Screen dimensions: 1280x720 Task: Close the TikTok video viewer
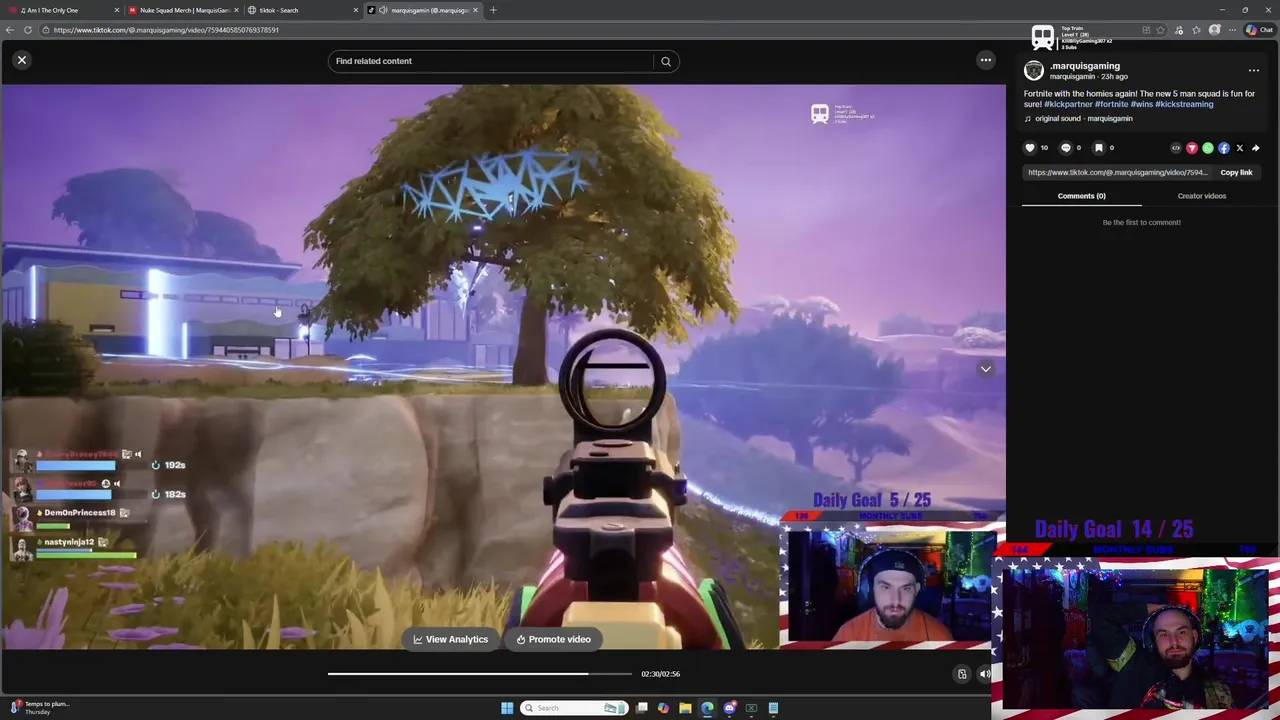(x=21, y=60)
